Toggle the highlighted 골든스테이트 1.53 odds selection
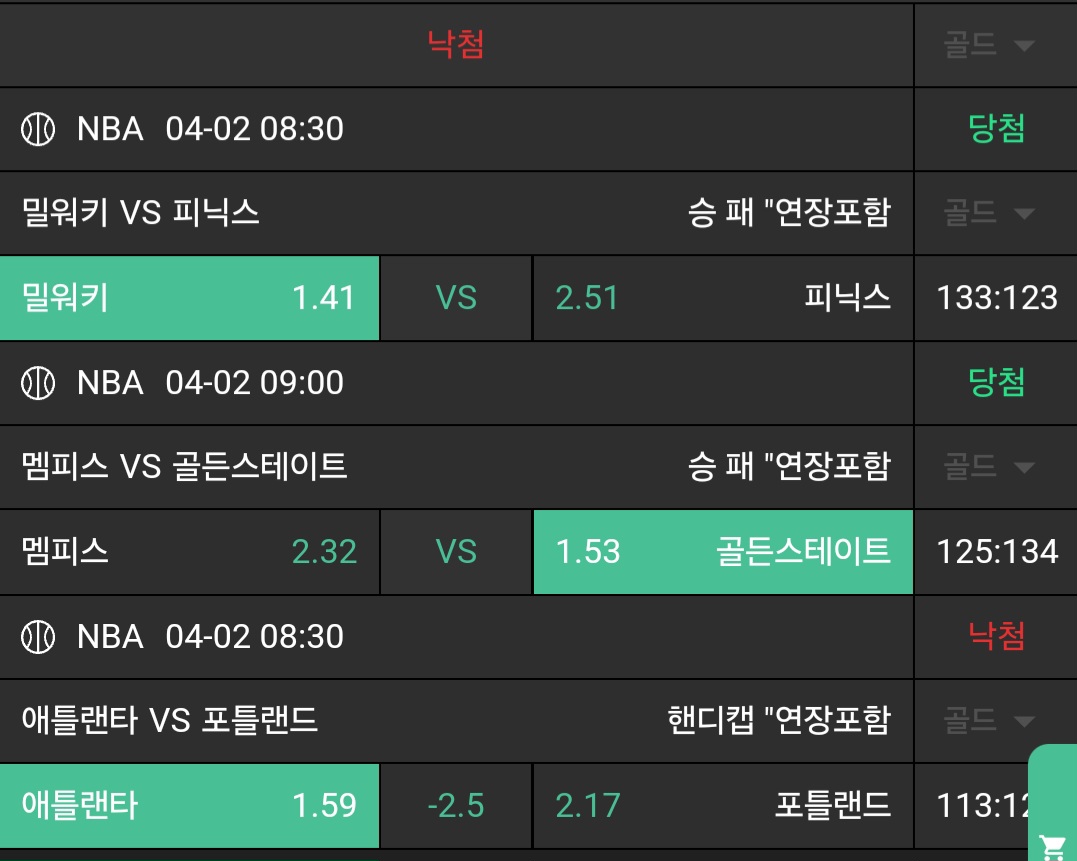The height and width of the screenshot is (861, 1077). click(x=723, y=552)
